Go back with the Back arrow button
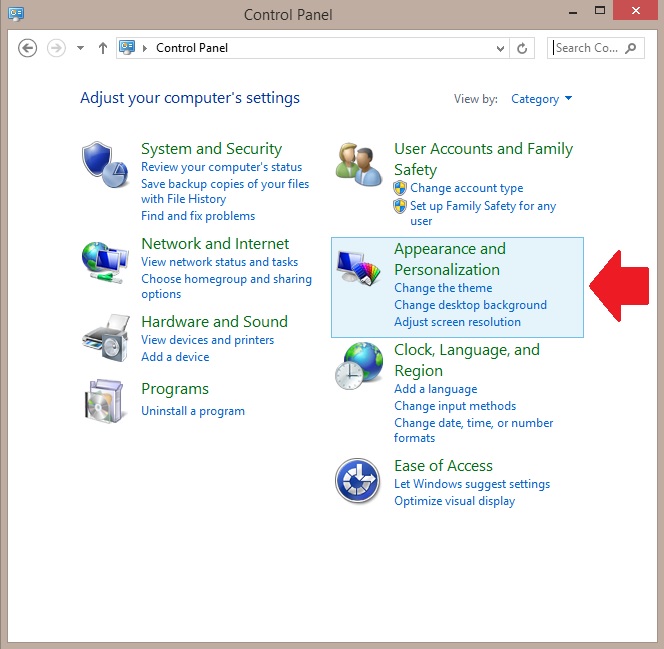The width and height of the screenshot is (664, 649). [x=28, y=48]
